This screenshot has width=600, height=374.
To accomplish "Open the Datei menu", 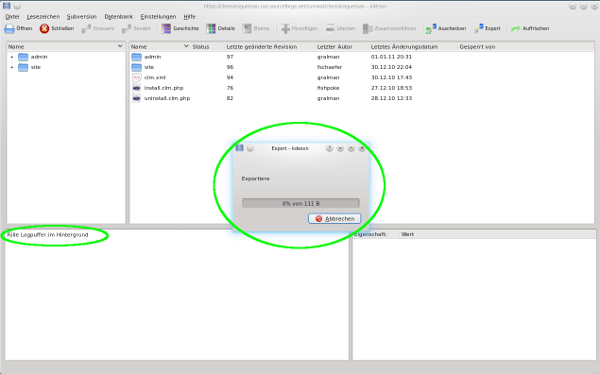I will 12,17.
